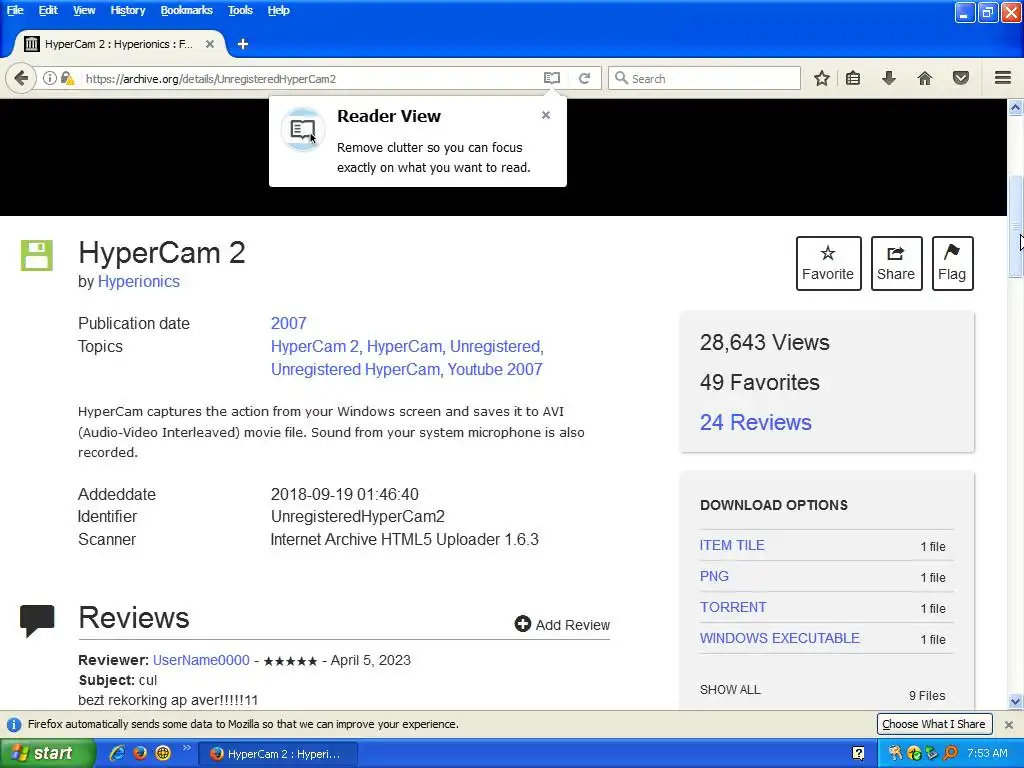
Task: Open the Youtube 2007 topic link
Action: (x=494, y=369)
